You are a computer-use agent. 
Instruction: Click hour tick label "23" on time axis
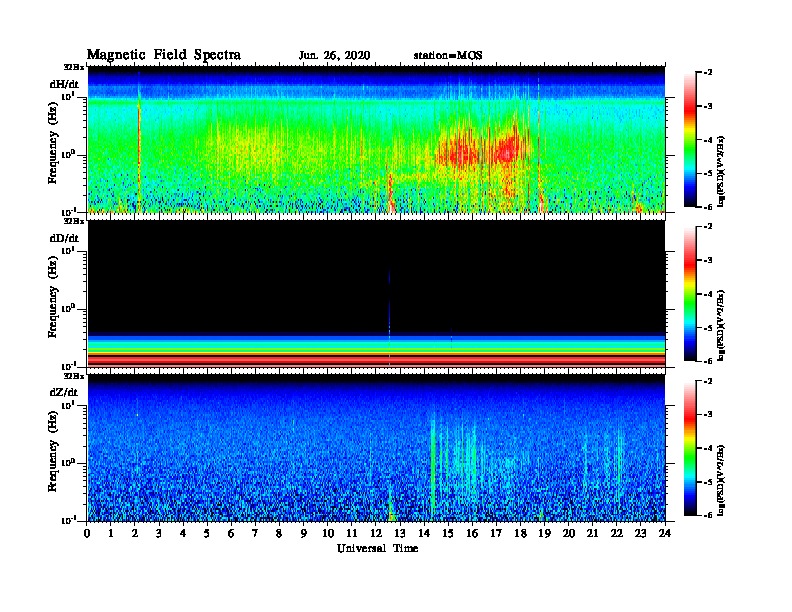pyautogui.click(x=640, y=533)
